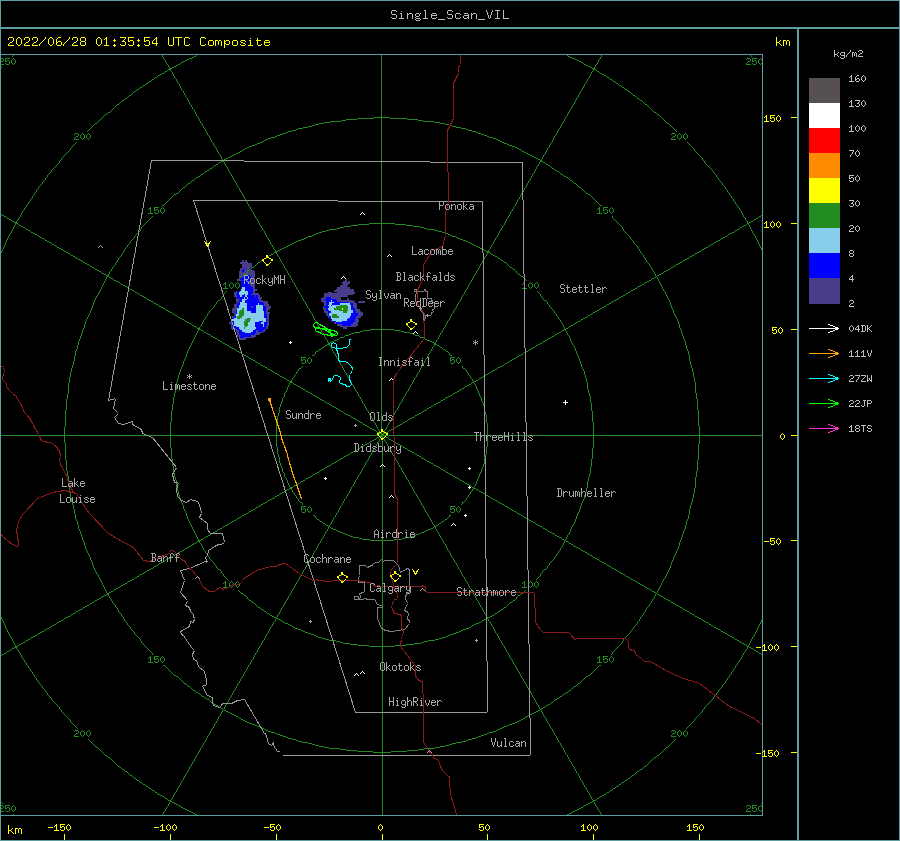
Task: Select the yellow 30-50 color swatch
Action: click(824, 191)
